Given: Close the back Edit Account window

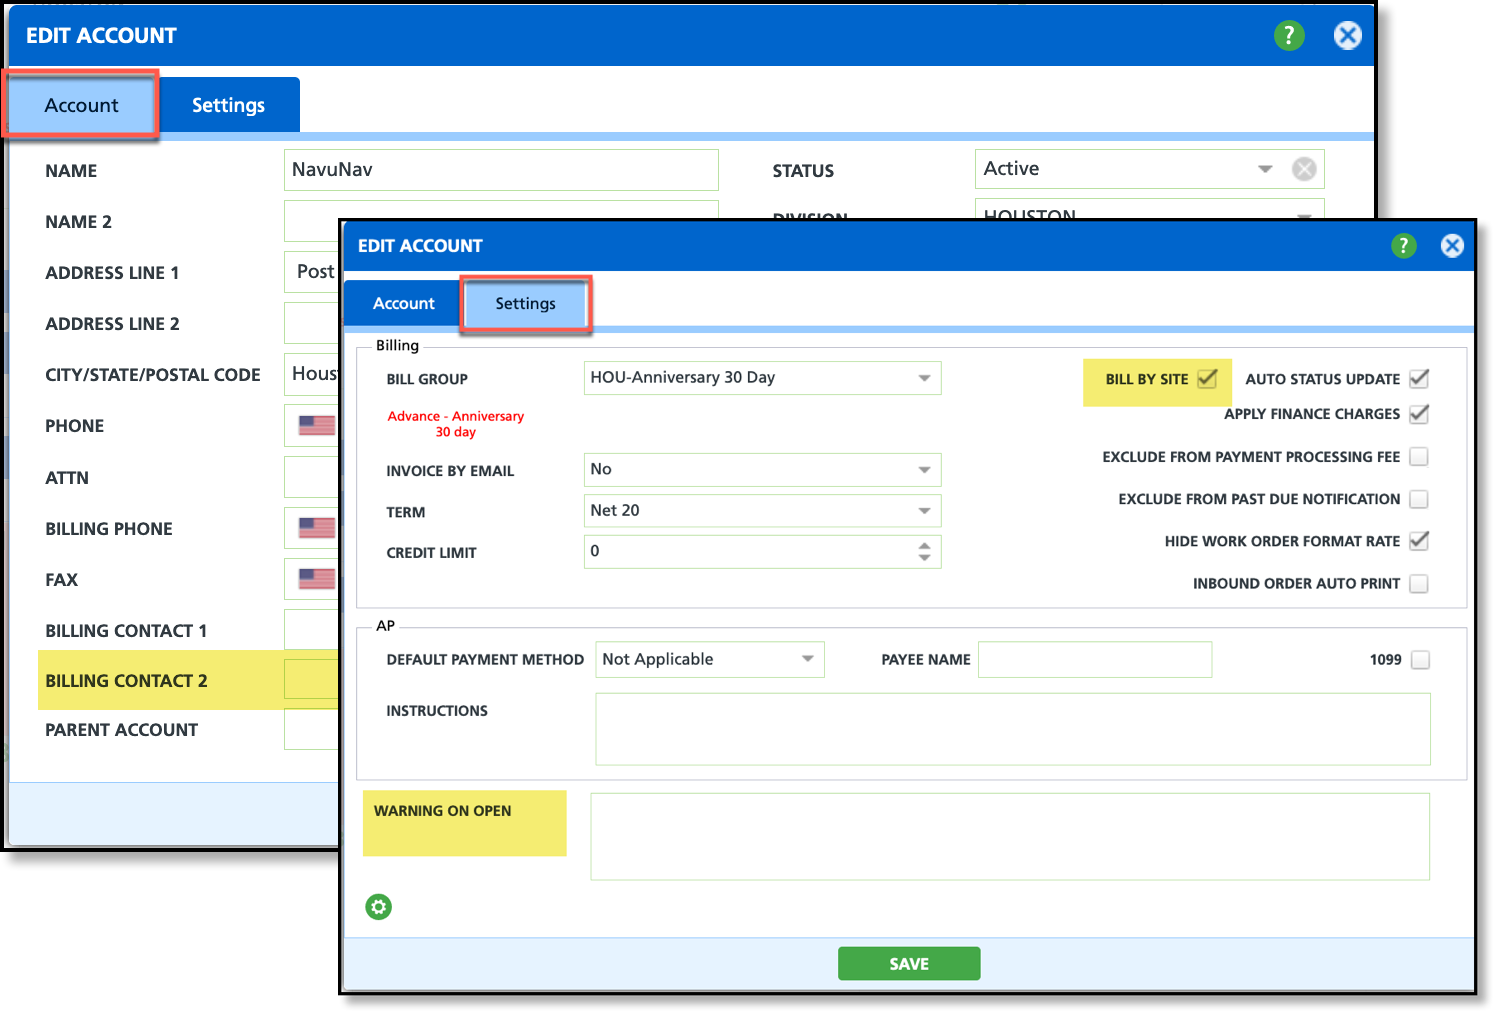Looking at the screenshot, I should click(1348, 36).
